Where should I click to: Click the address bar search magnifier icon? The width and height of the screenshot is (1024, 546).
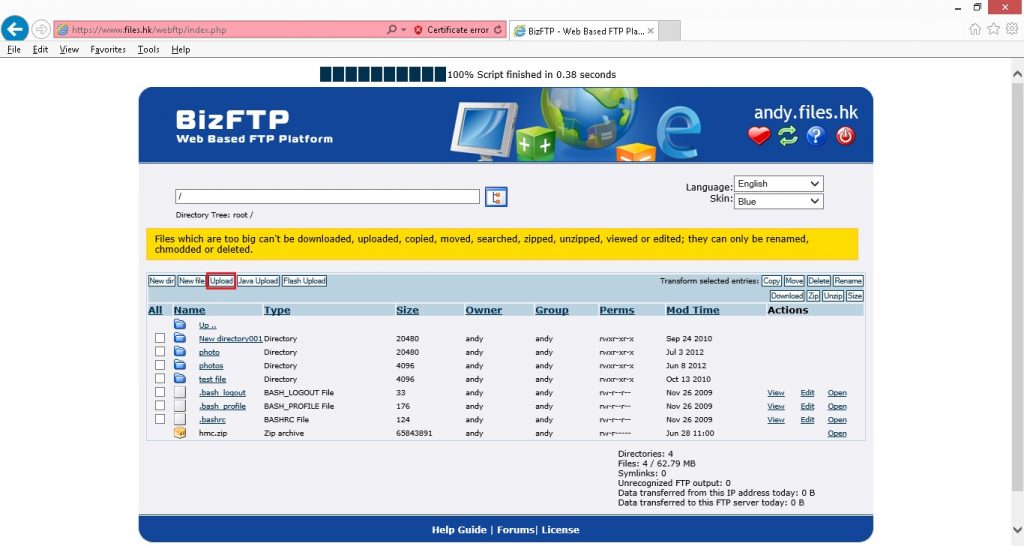(x=391, y=29)
